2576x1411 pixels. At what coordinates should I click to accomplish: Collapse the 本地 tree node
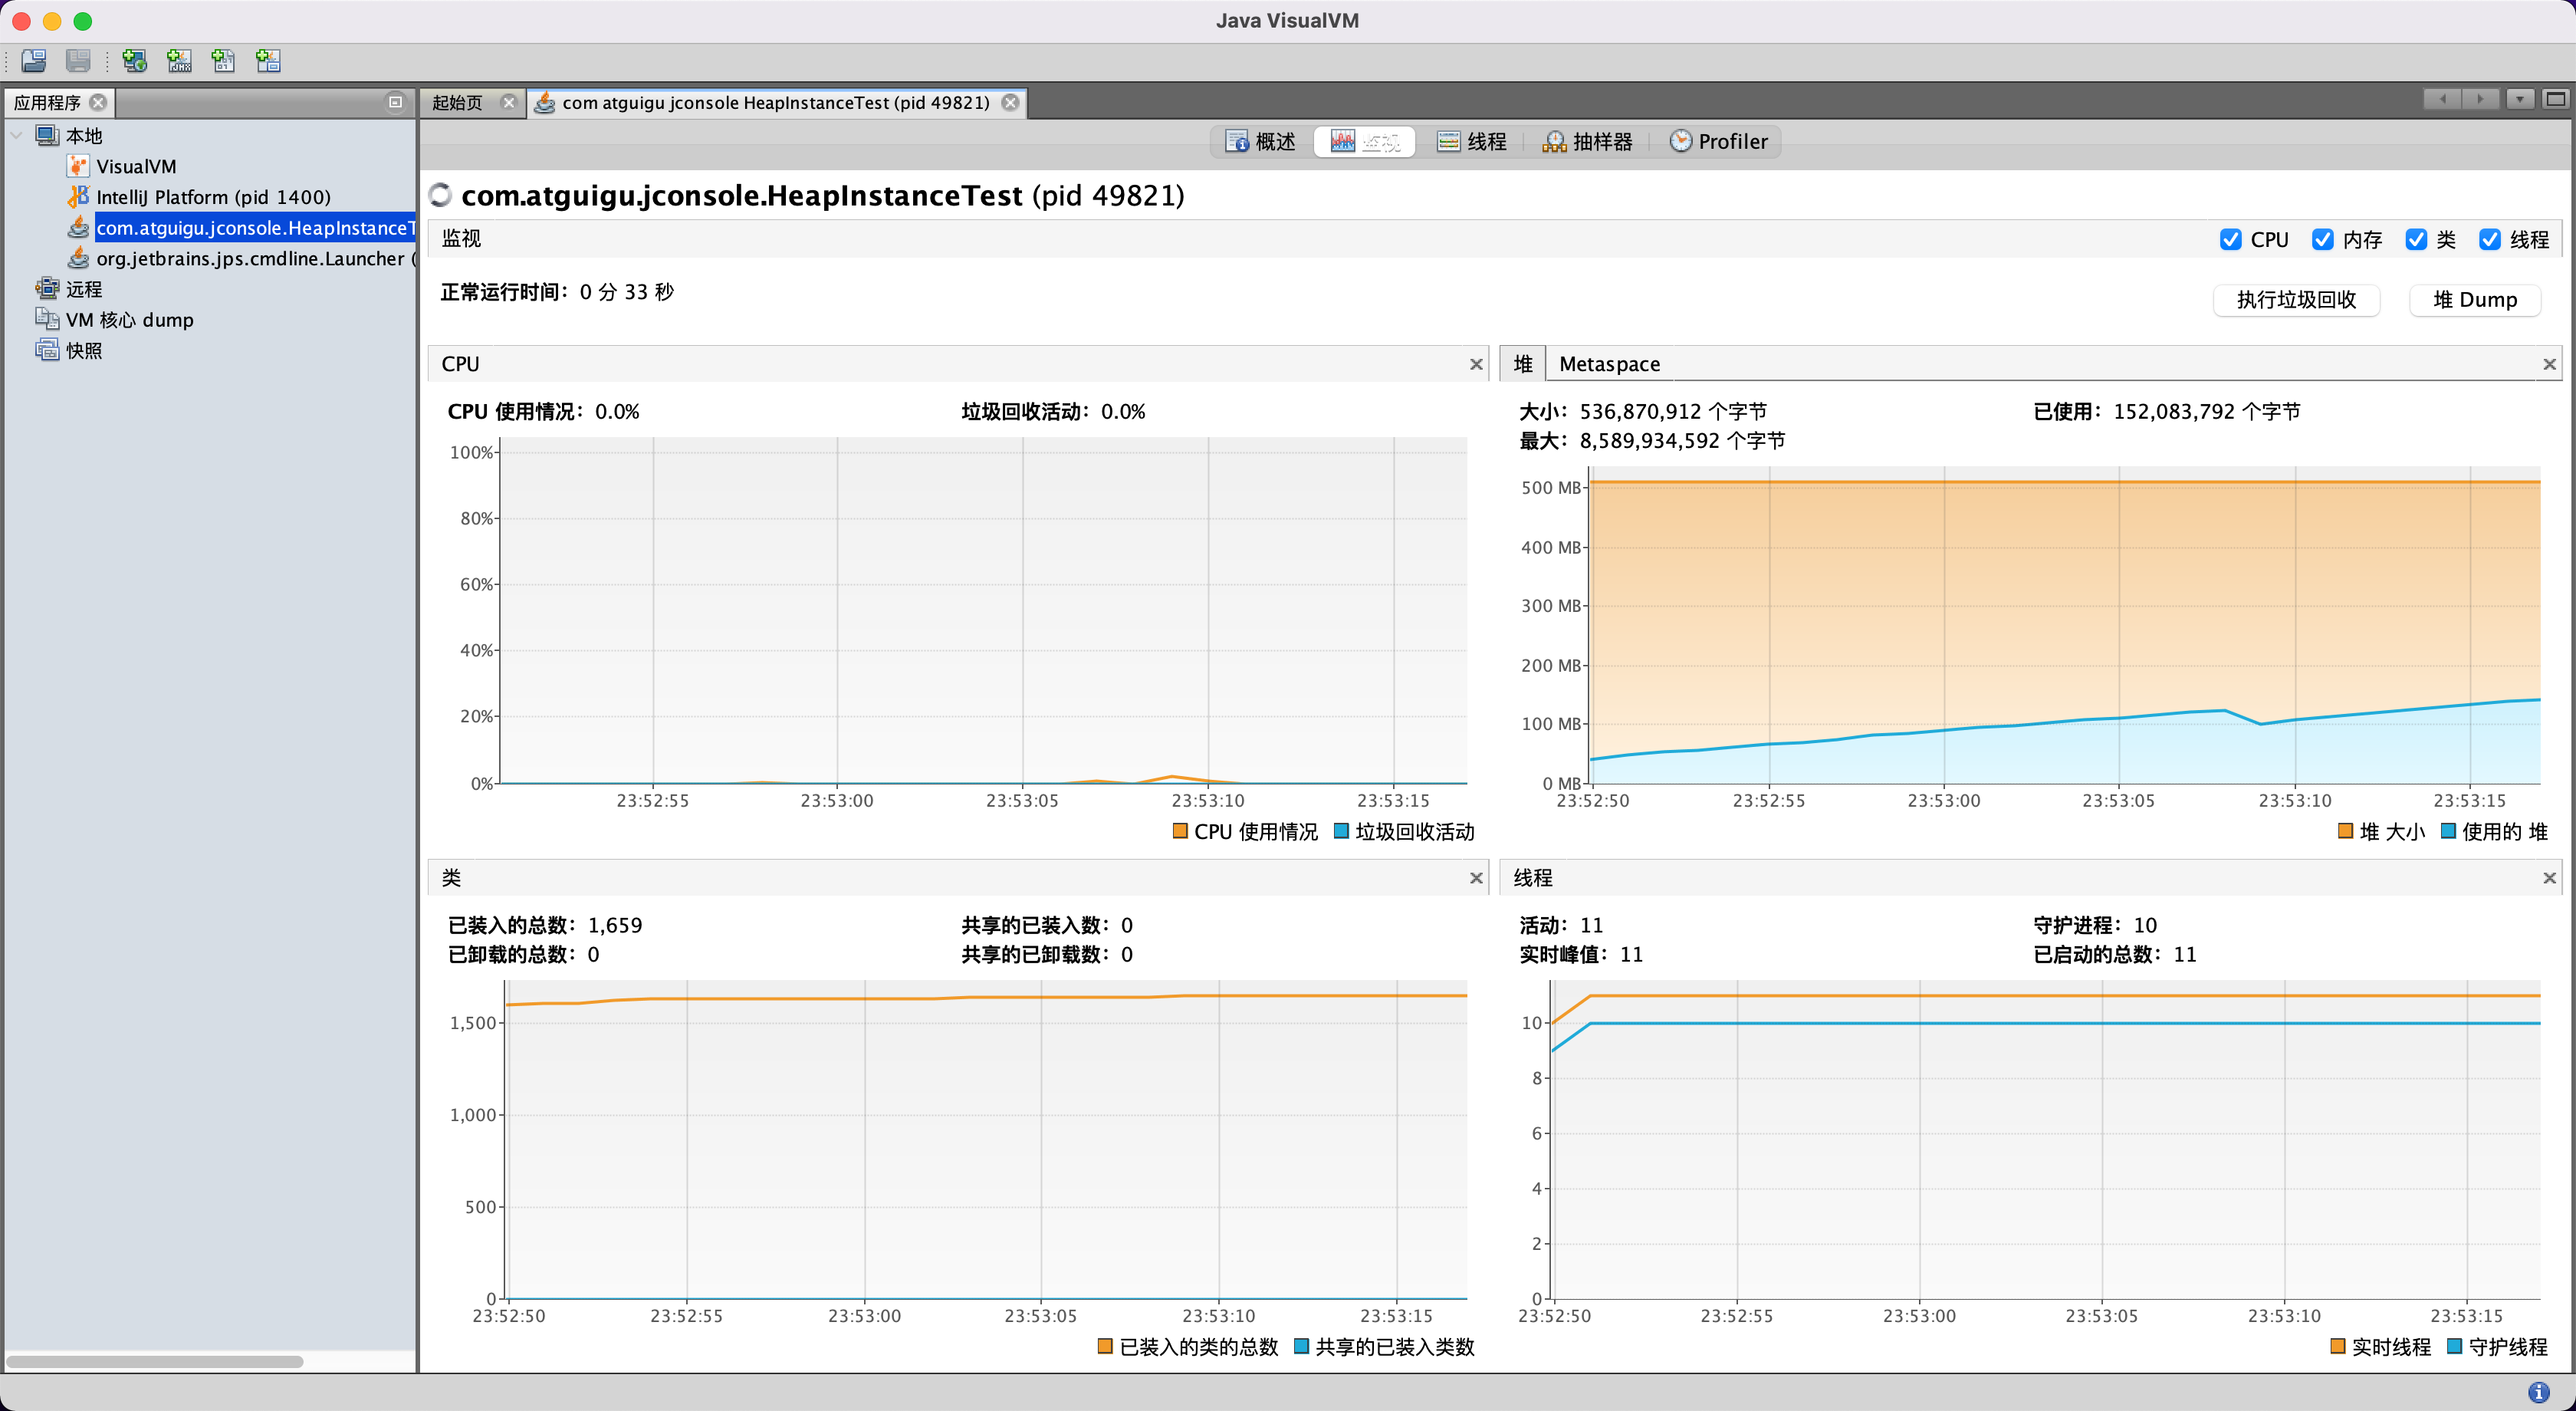[17, 135]
